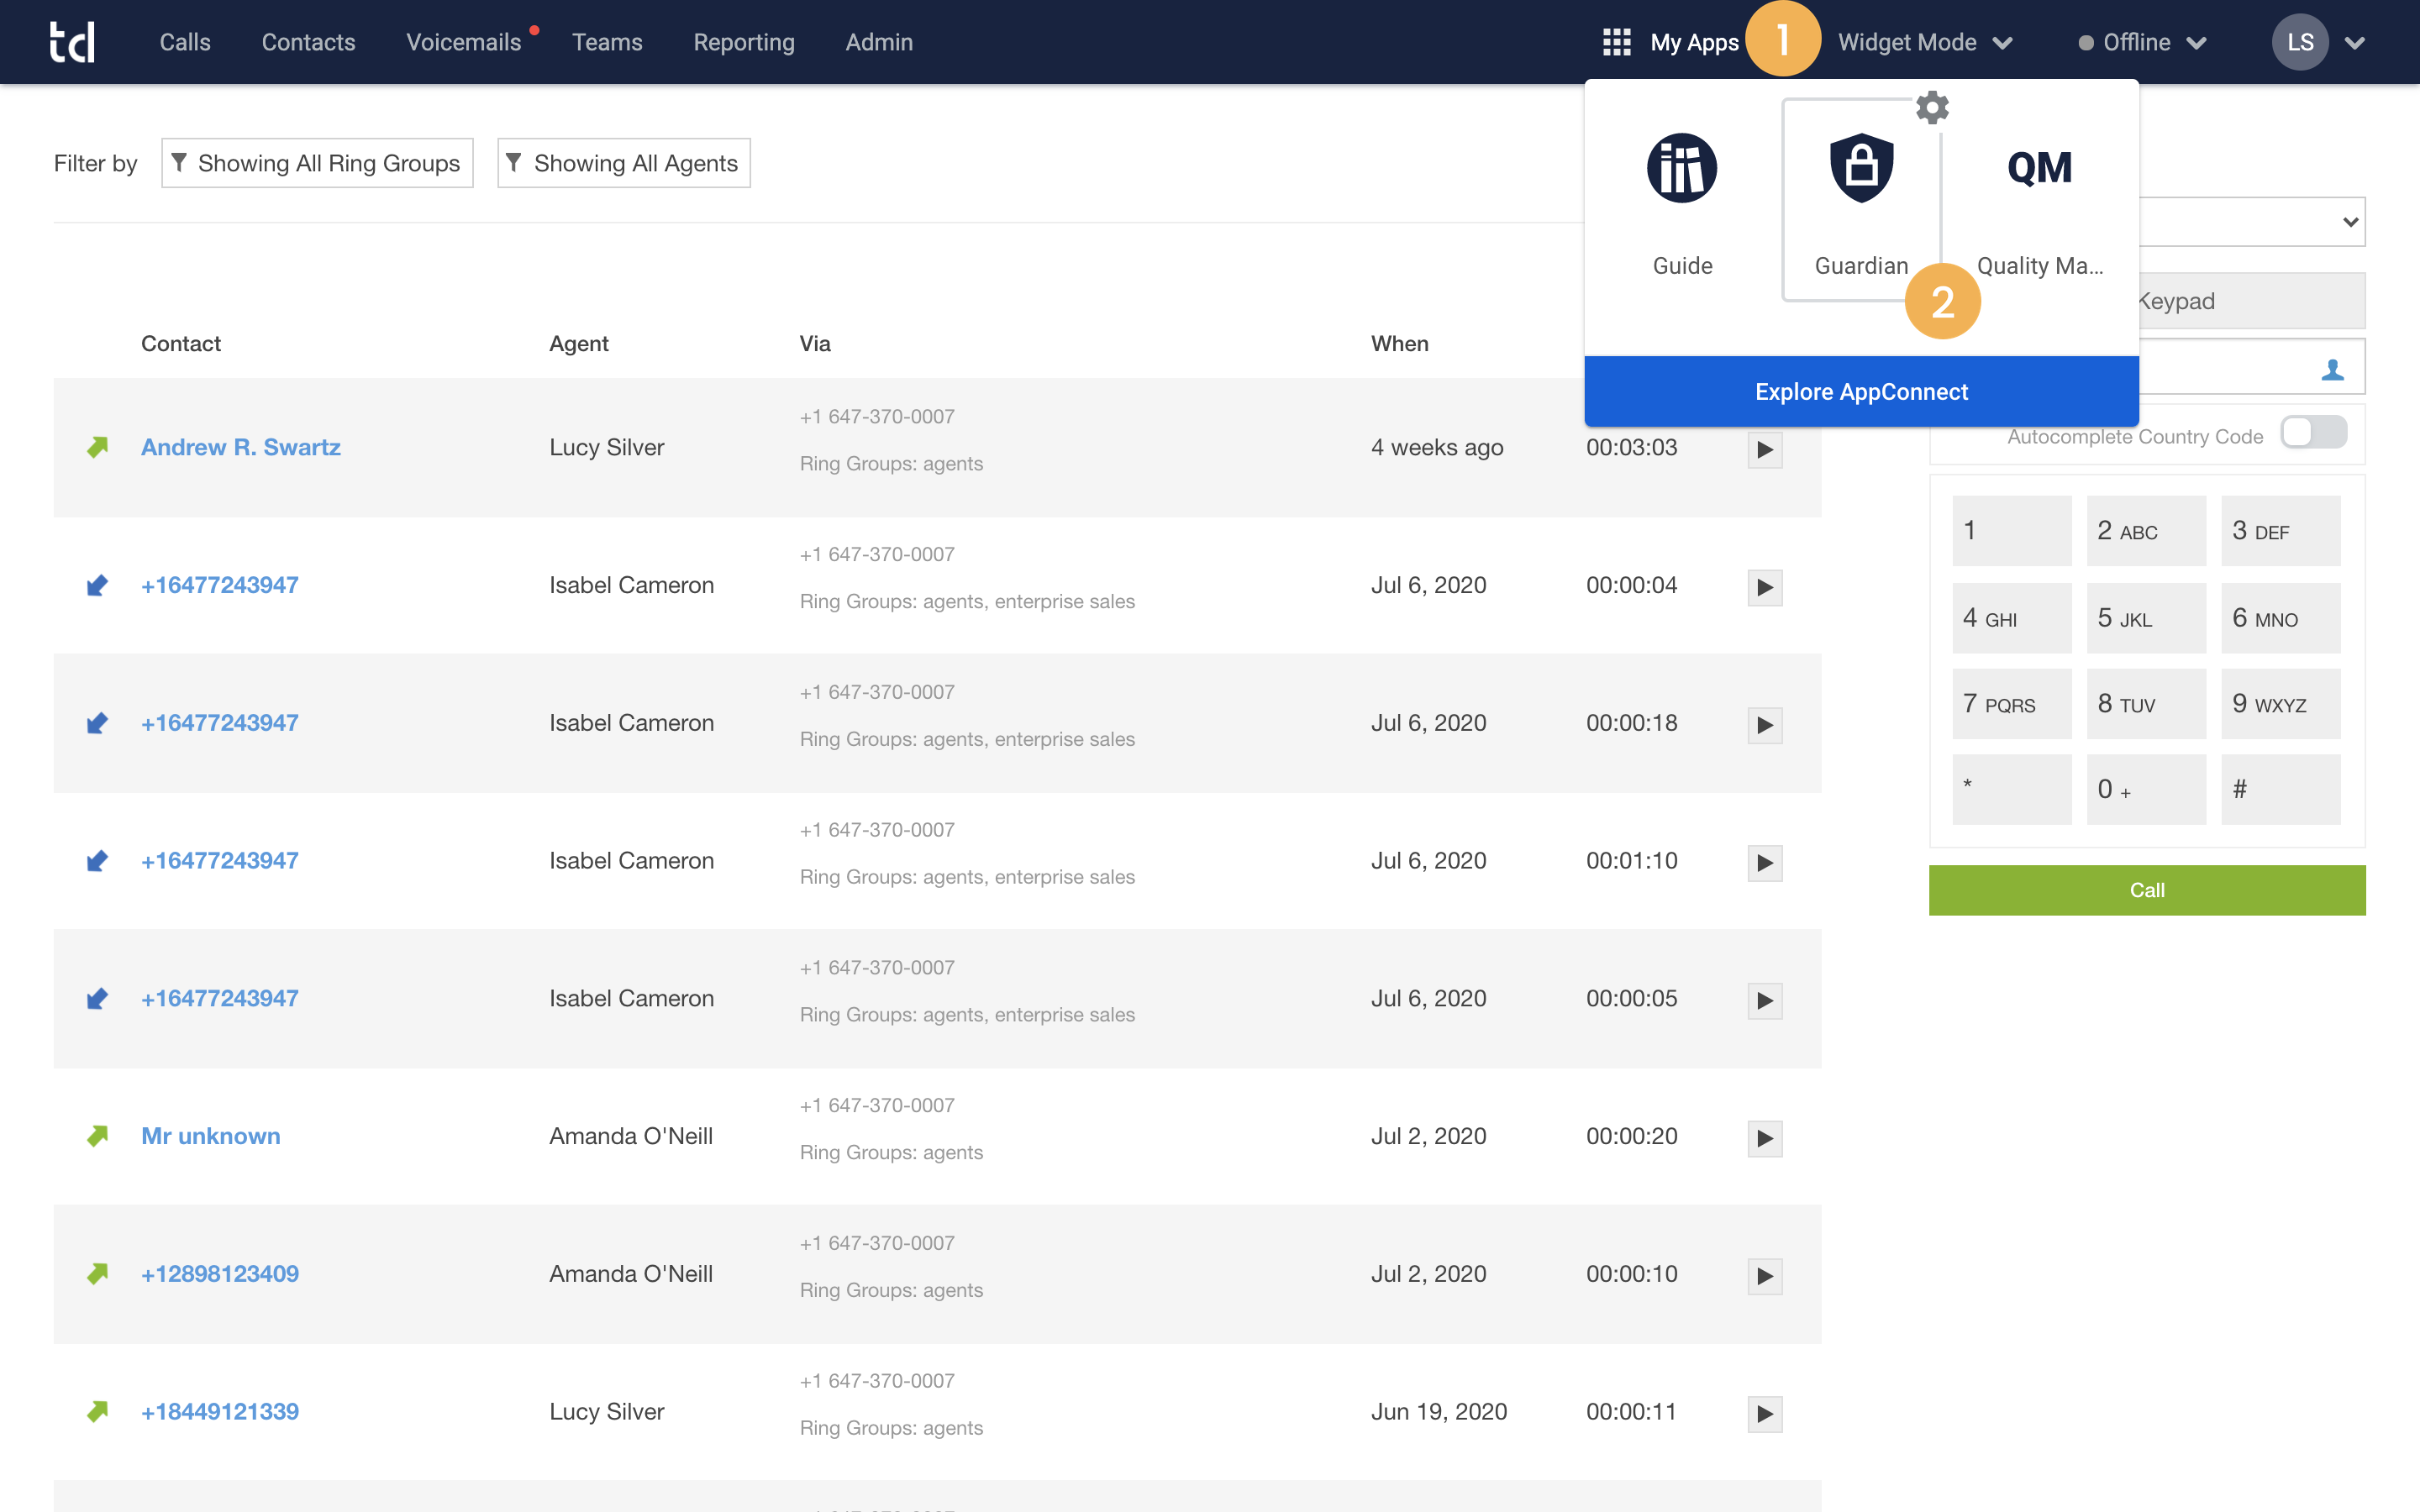The width and height of the screenshot is (2420, 1512).
Task: Click the call arrow icon beside Andrew R. Swartz
Action: click(97, 447)
